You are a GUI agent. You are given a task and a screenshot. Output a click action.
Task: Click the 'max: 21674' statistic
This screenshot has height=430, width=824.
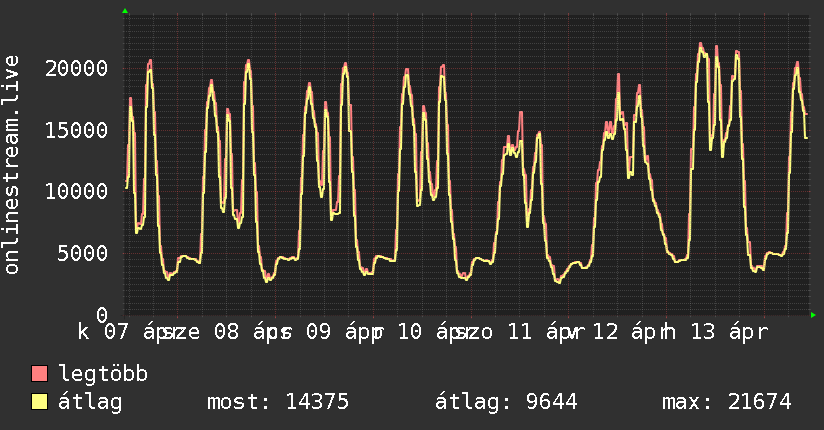726,402
